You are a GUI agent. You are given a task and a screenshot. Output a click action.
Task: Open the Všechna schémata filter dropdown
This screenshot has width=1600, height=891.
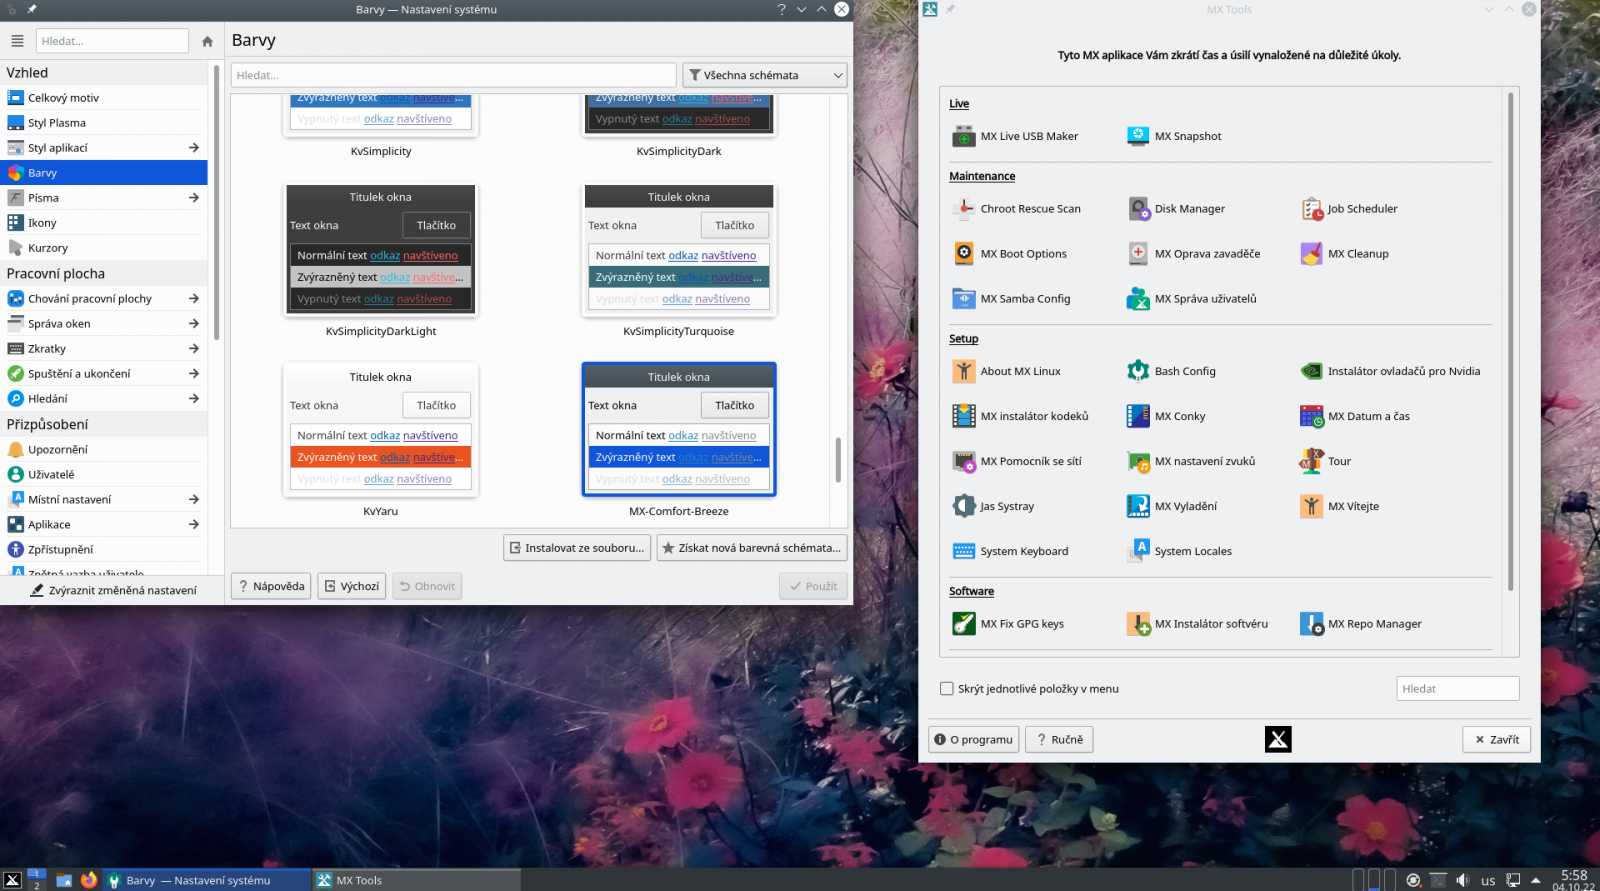pyautogui.click(x=765, y=75)
